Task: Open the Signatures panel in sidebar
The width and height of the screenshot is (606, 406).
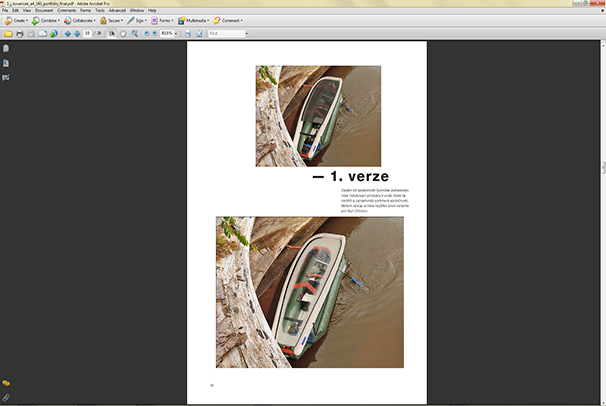Action: (x=6, y=77)
